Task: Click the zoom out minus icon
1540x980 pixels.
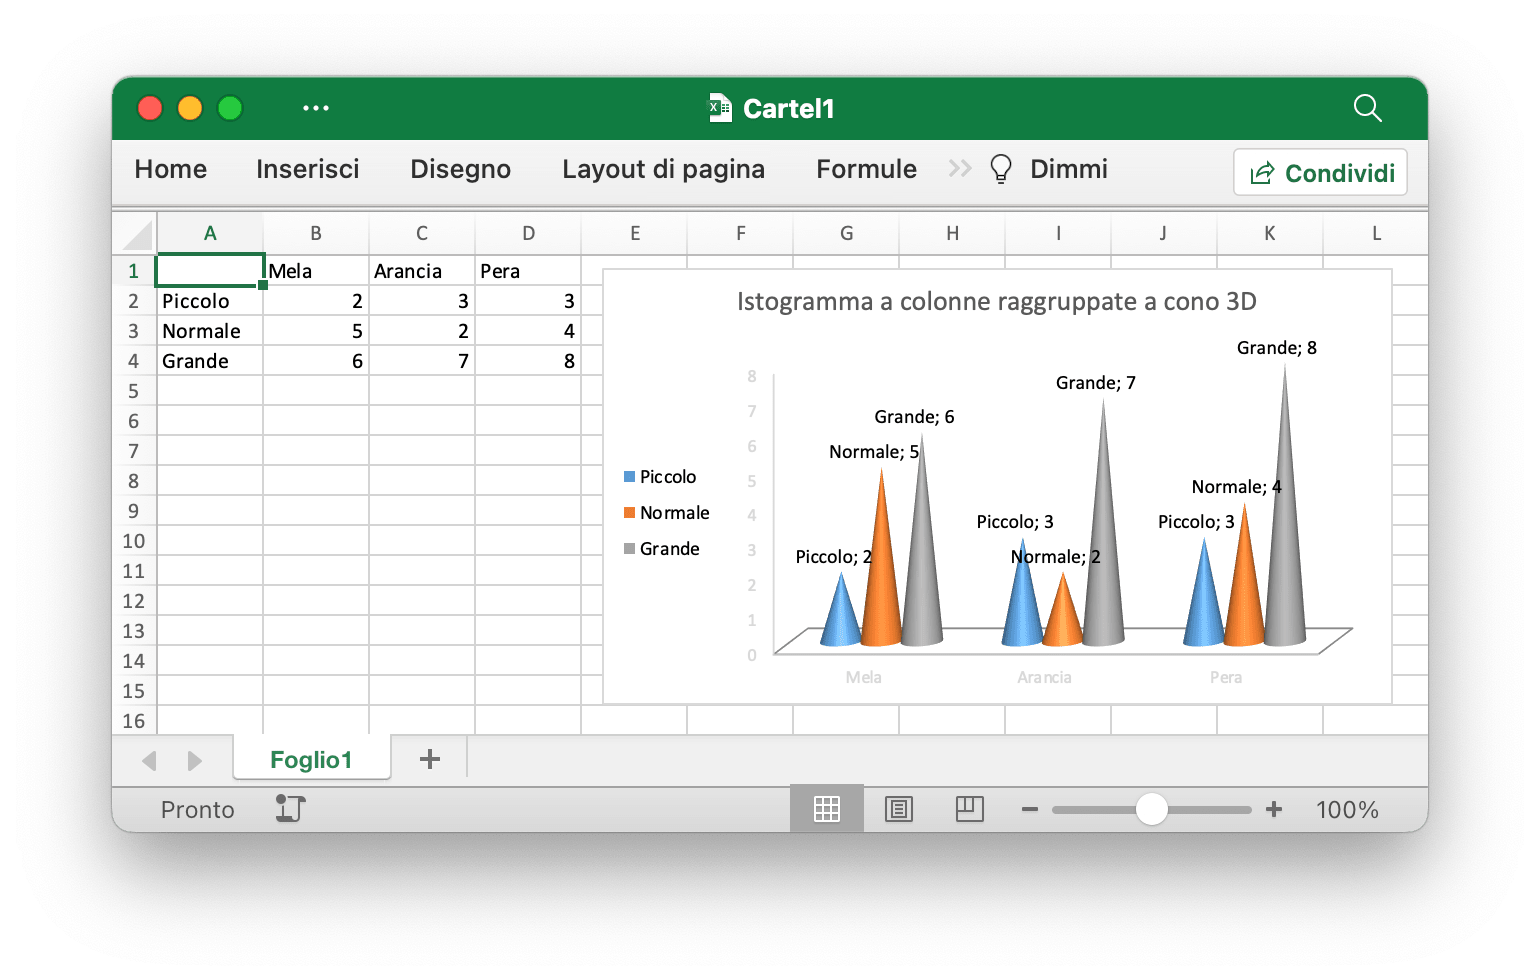Action: pyautogui.click(x=1029, y=809)
